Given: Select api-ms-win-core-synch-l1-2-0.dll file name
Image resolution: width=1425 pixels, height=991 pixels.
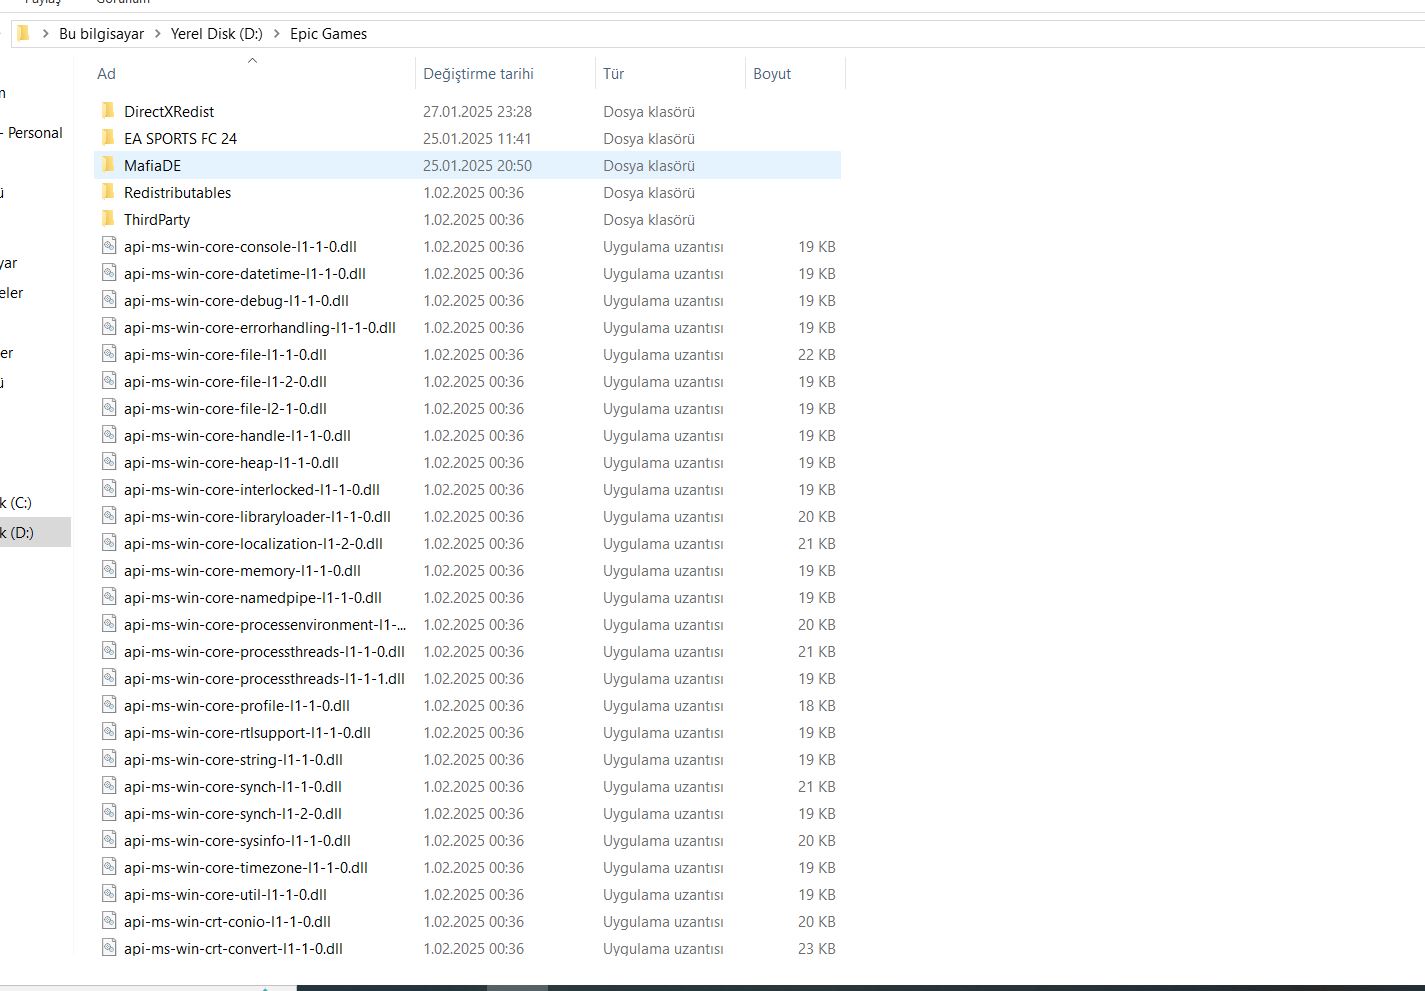Looking at the screenshot, I should 233,813.
